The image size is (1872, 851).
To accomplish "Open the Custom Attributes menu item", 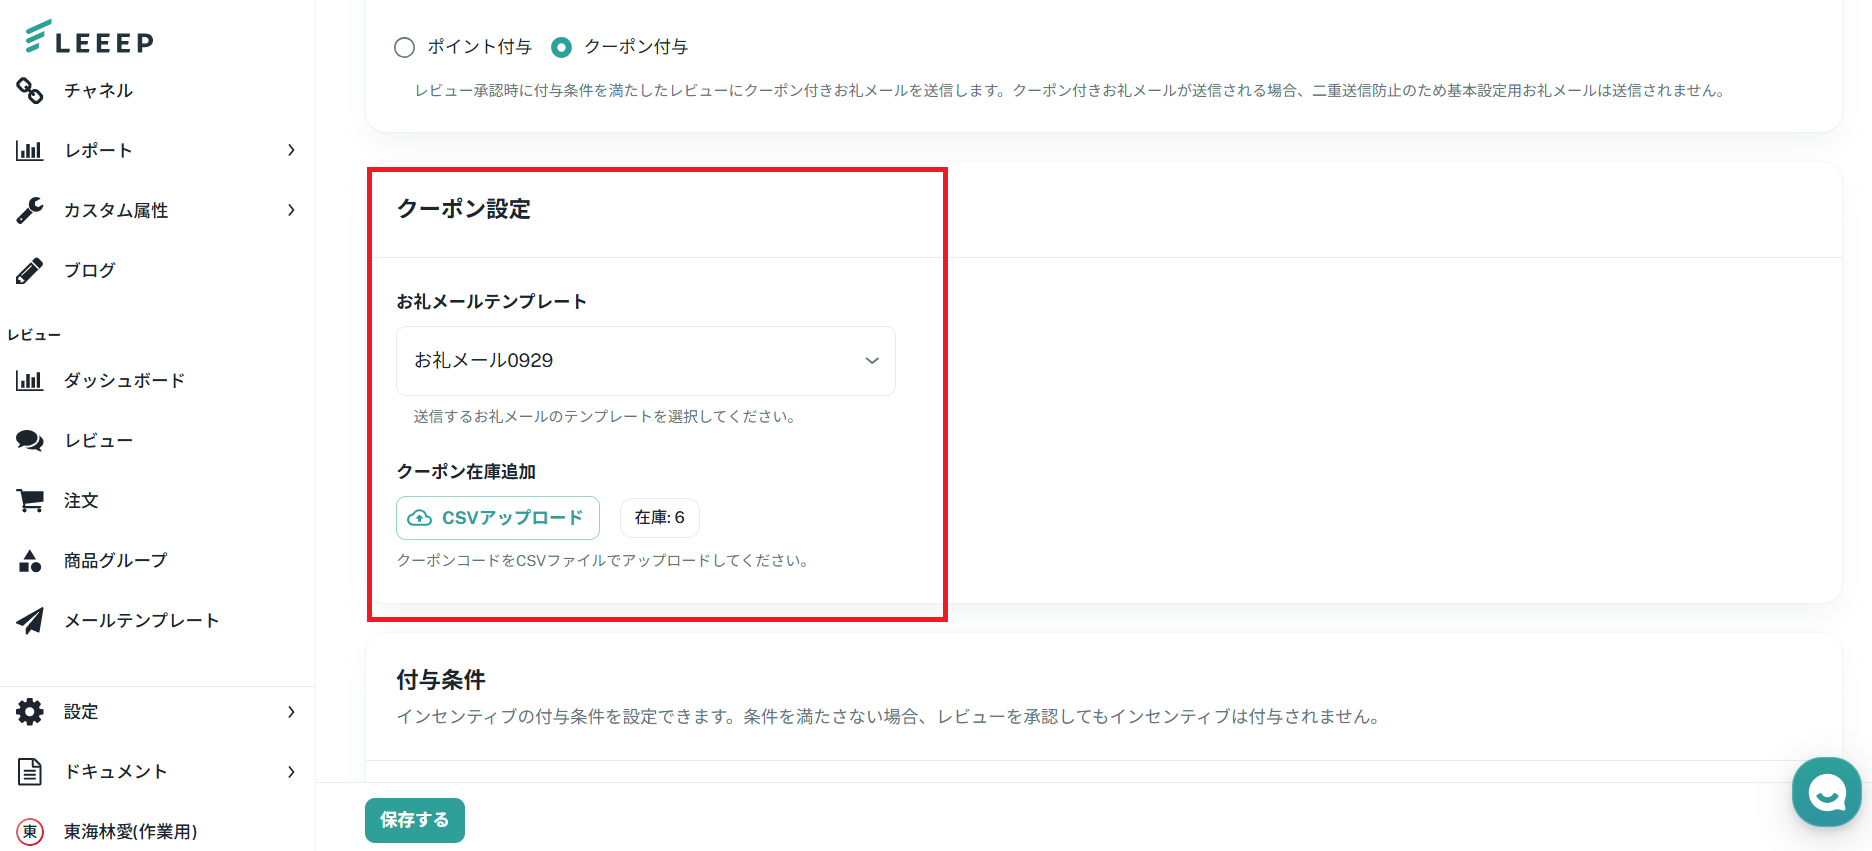I will click(x=116, y=210).
